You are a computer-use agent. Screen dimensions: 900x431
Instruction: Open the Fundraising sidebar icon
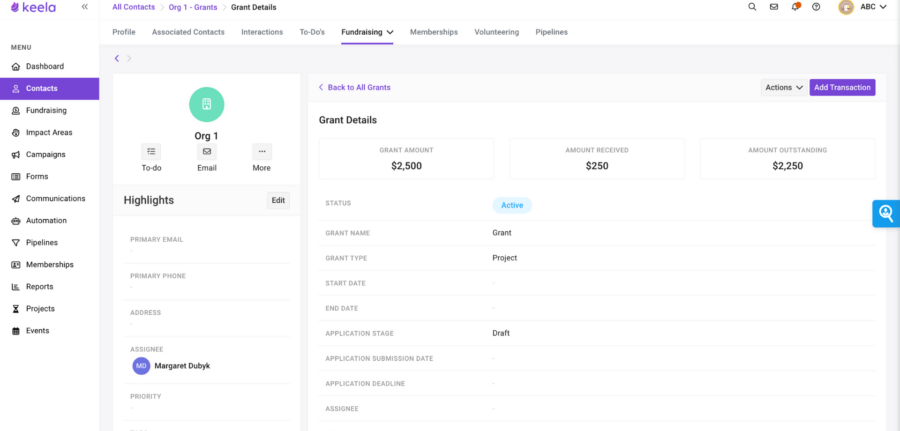pyautogui.click(x=16, y=110)
